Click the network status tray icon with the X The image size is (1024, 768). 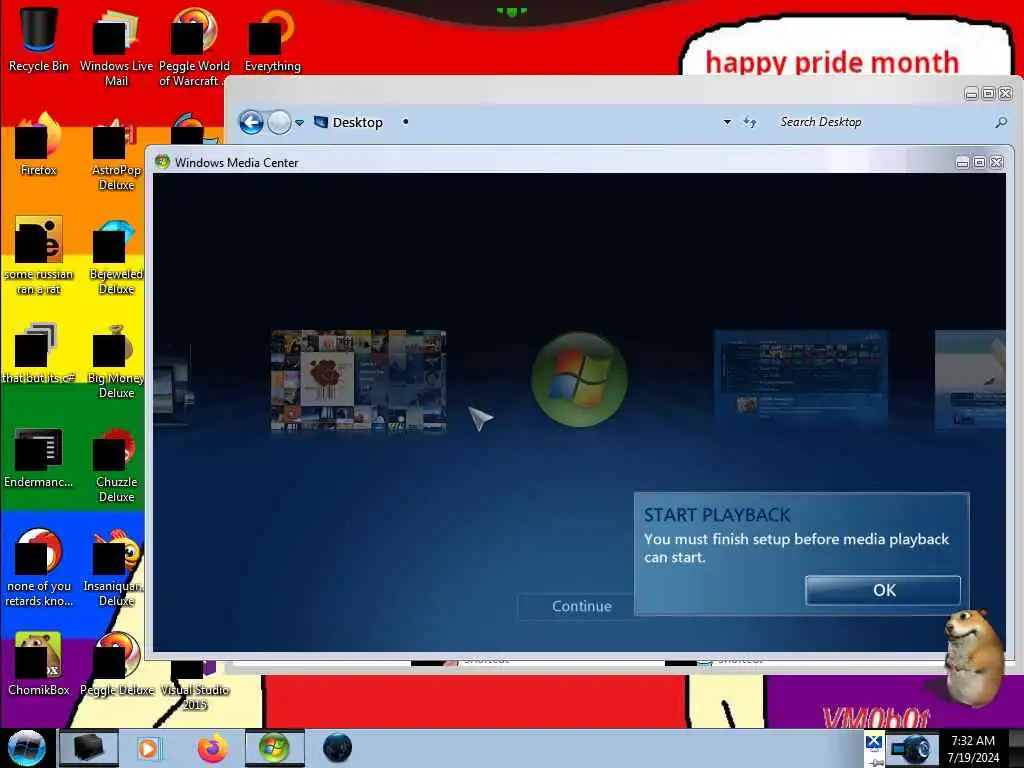tap(874, 744)
